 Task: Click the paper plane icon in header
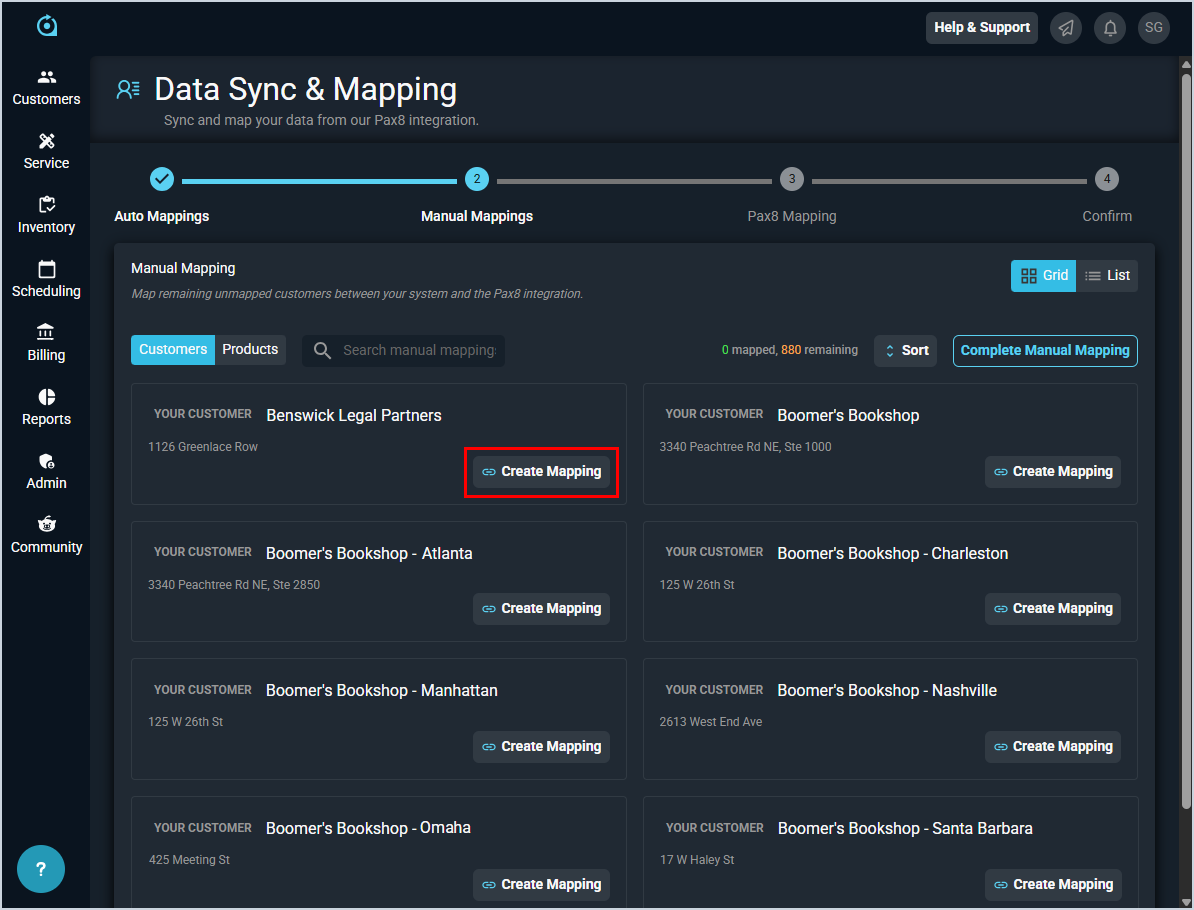pos(1066,28)
